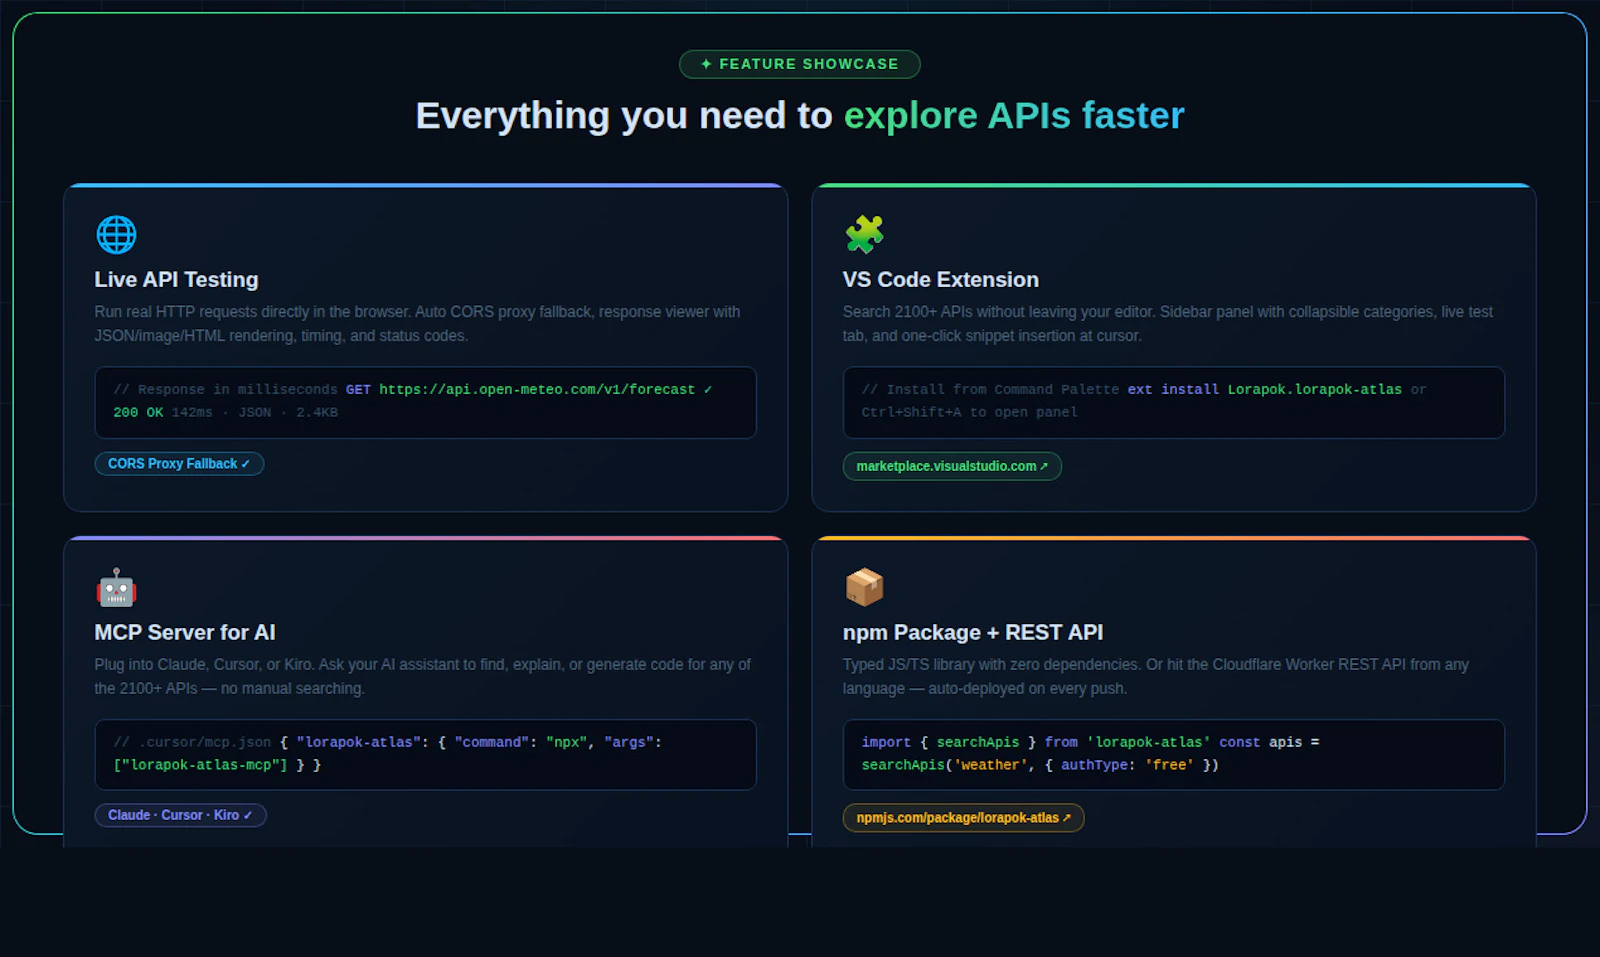This screenshot has width=1600, height=957.
Task: Click the Claude · Cursor · Kiro tag
Action: click(180, 815)
